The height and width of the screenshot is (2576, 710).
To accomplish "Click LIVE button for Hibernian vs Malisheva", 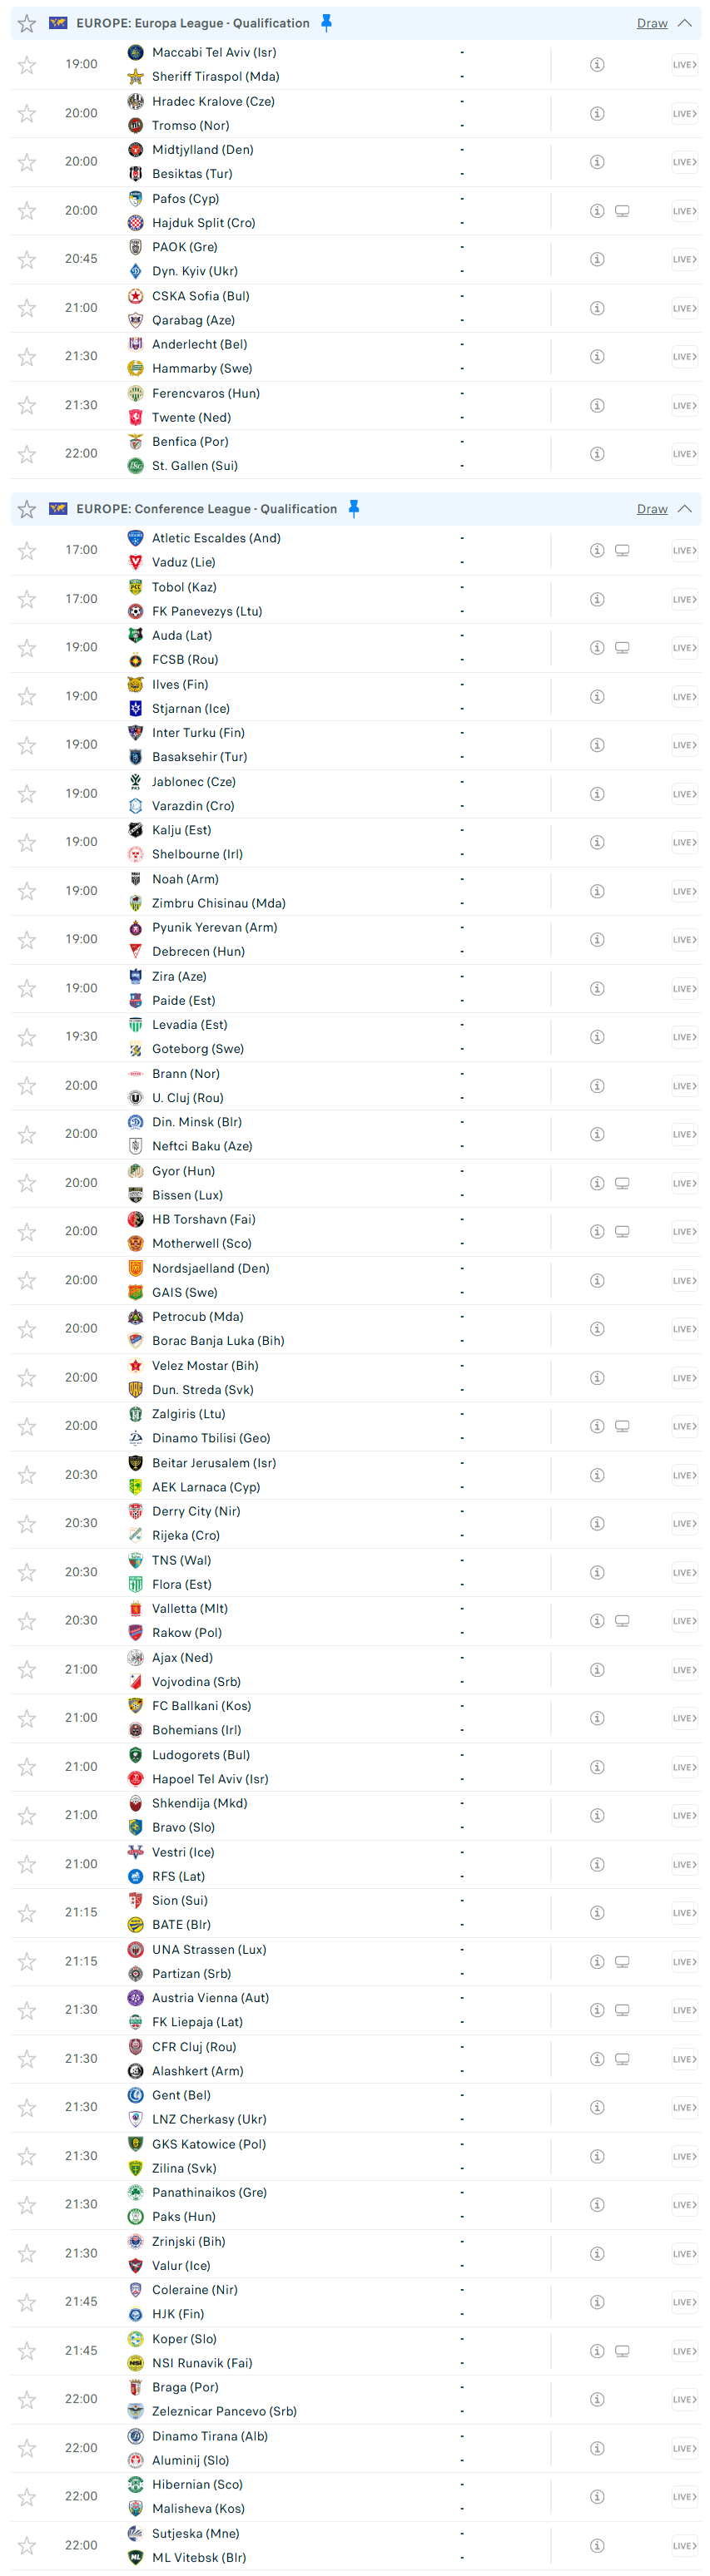I will pyautogui.click(x=685, y=2497).
